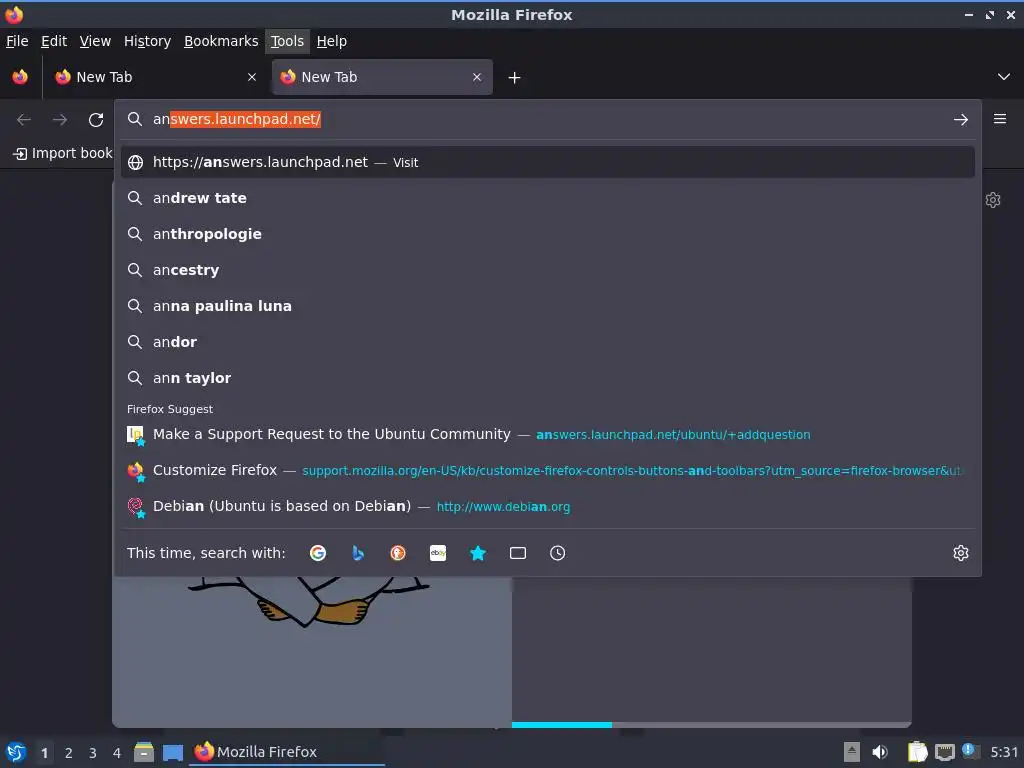
Task: Select Mozilla Firefox taskbar window button
Action: [x=287, y=752]
